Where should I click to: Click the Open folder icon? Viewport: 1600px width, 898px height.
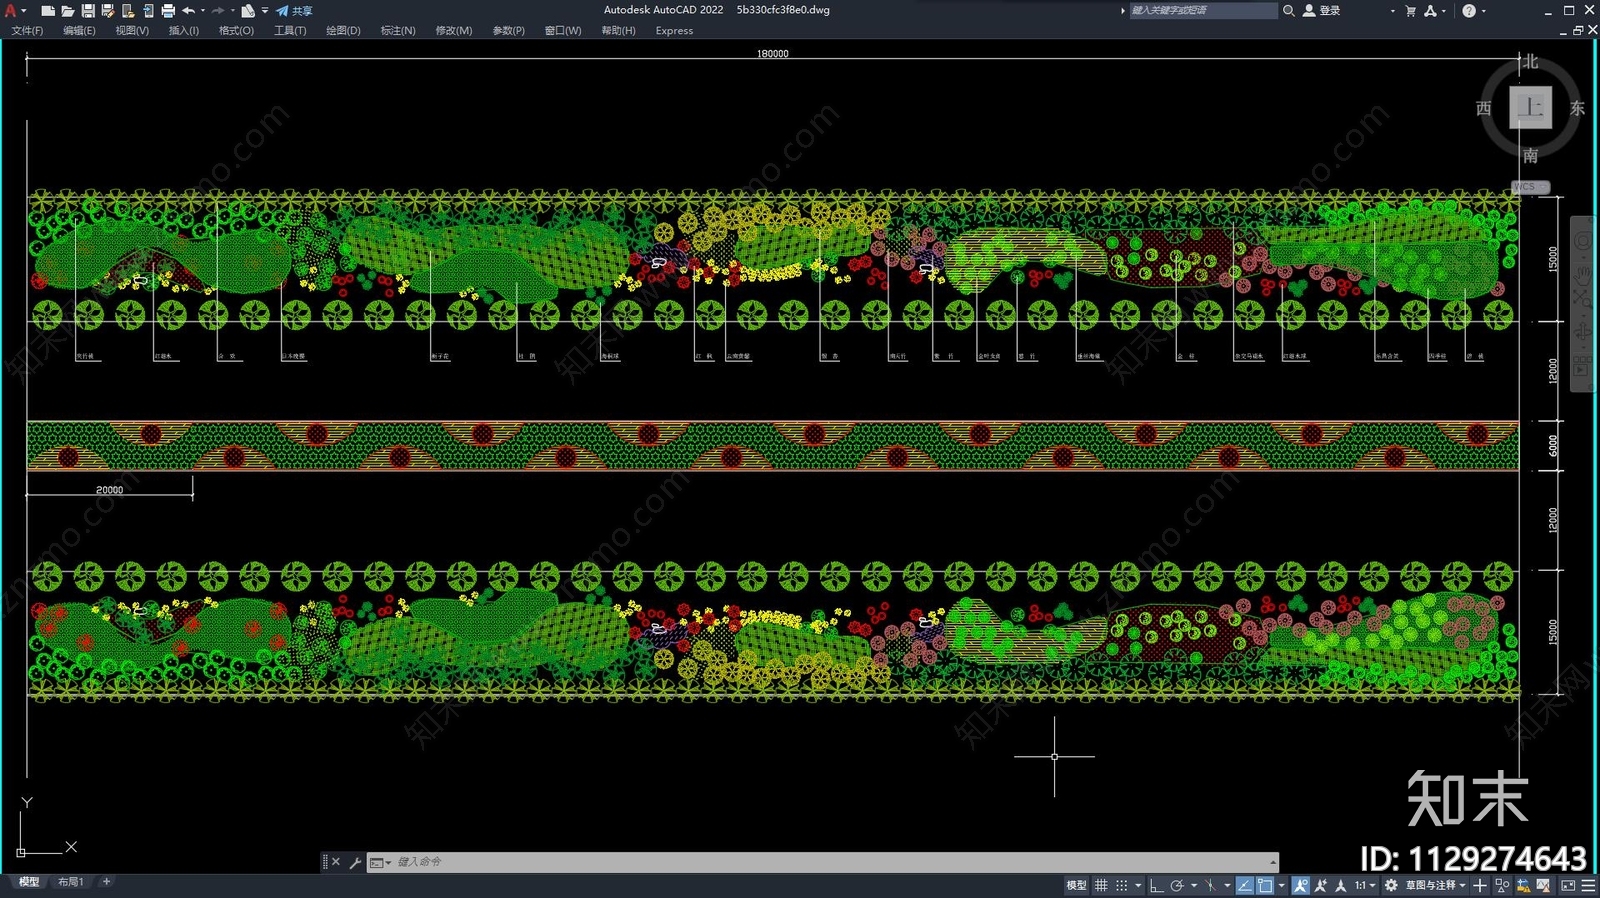click(68, 11)
